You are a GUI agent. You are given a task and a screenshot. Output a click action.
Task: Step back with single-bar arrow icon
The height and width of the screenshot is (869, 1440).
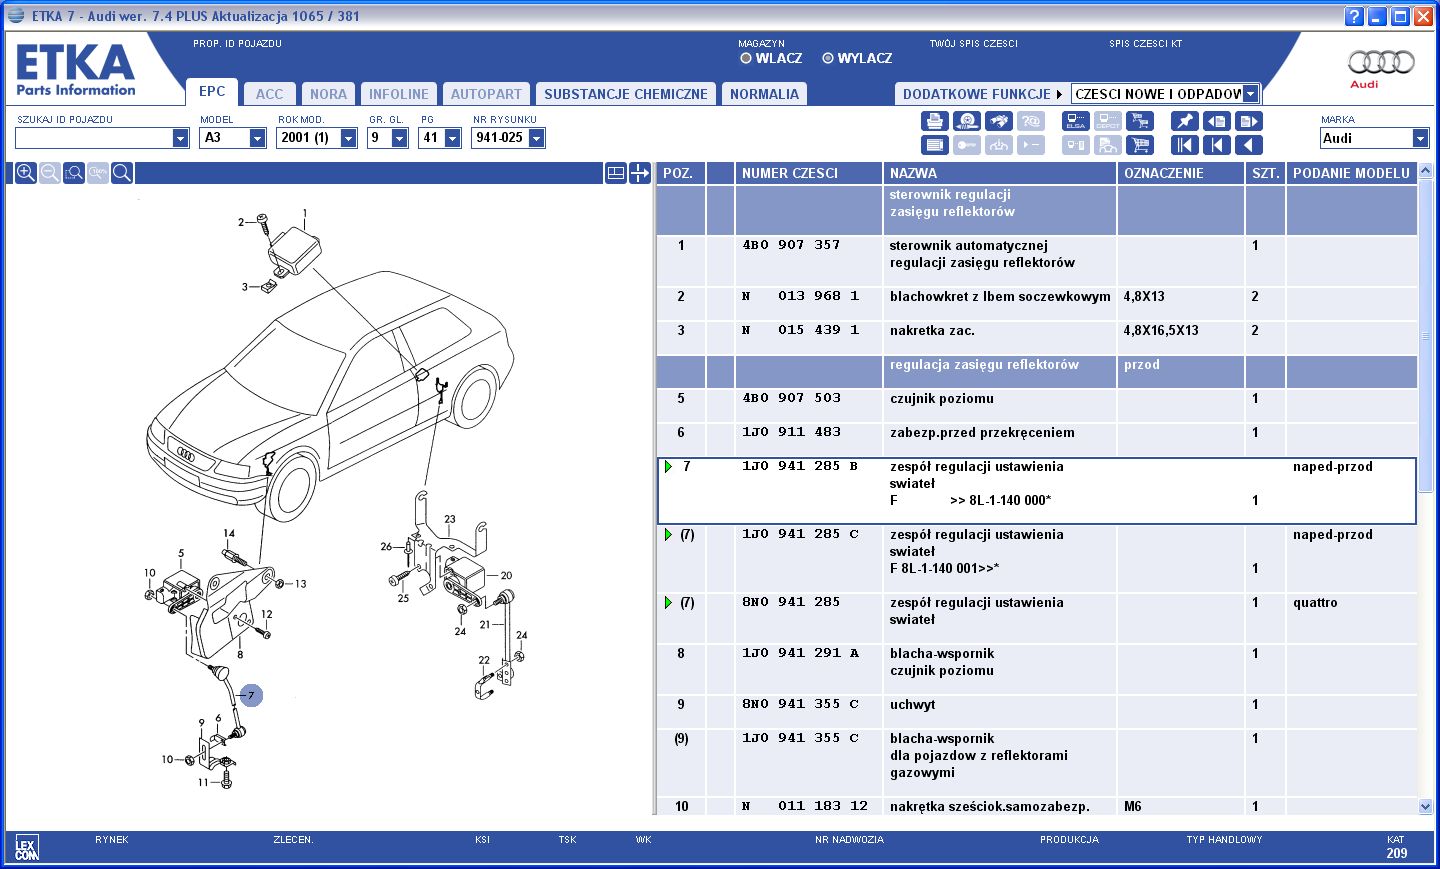coord(1216,145)
